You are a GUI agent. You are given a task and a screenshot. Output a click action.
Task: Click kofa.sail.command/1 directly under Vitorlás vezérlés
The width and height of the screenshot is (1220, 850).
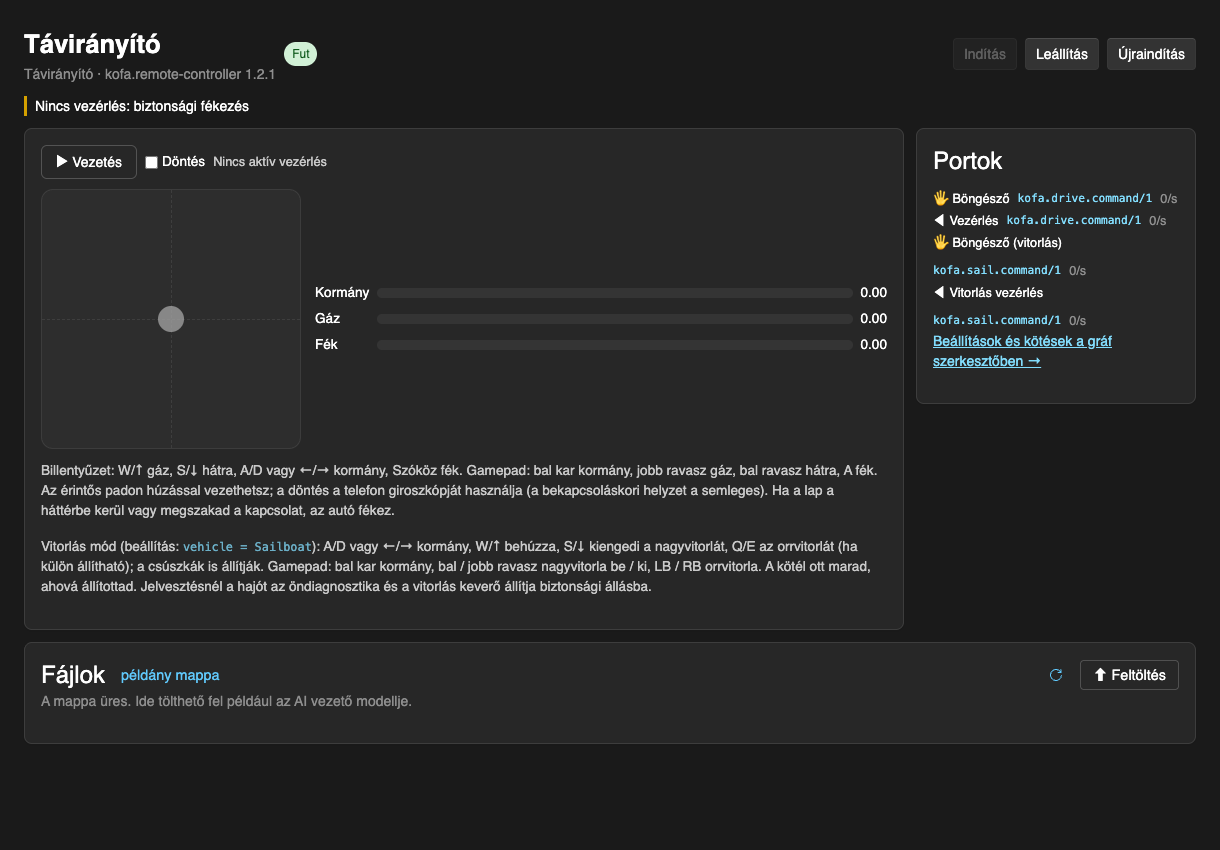coord(997,320)
